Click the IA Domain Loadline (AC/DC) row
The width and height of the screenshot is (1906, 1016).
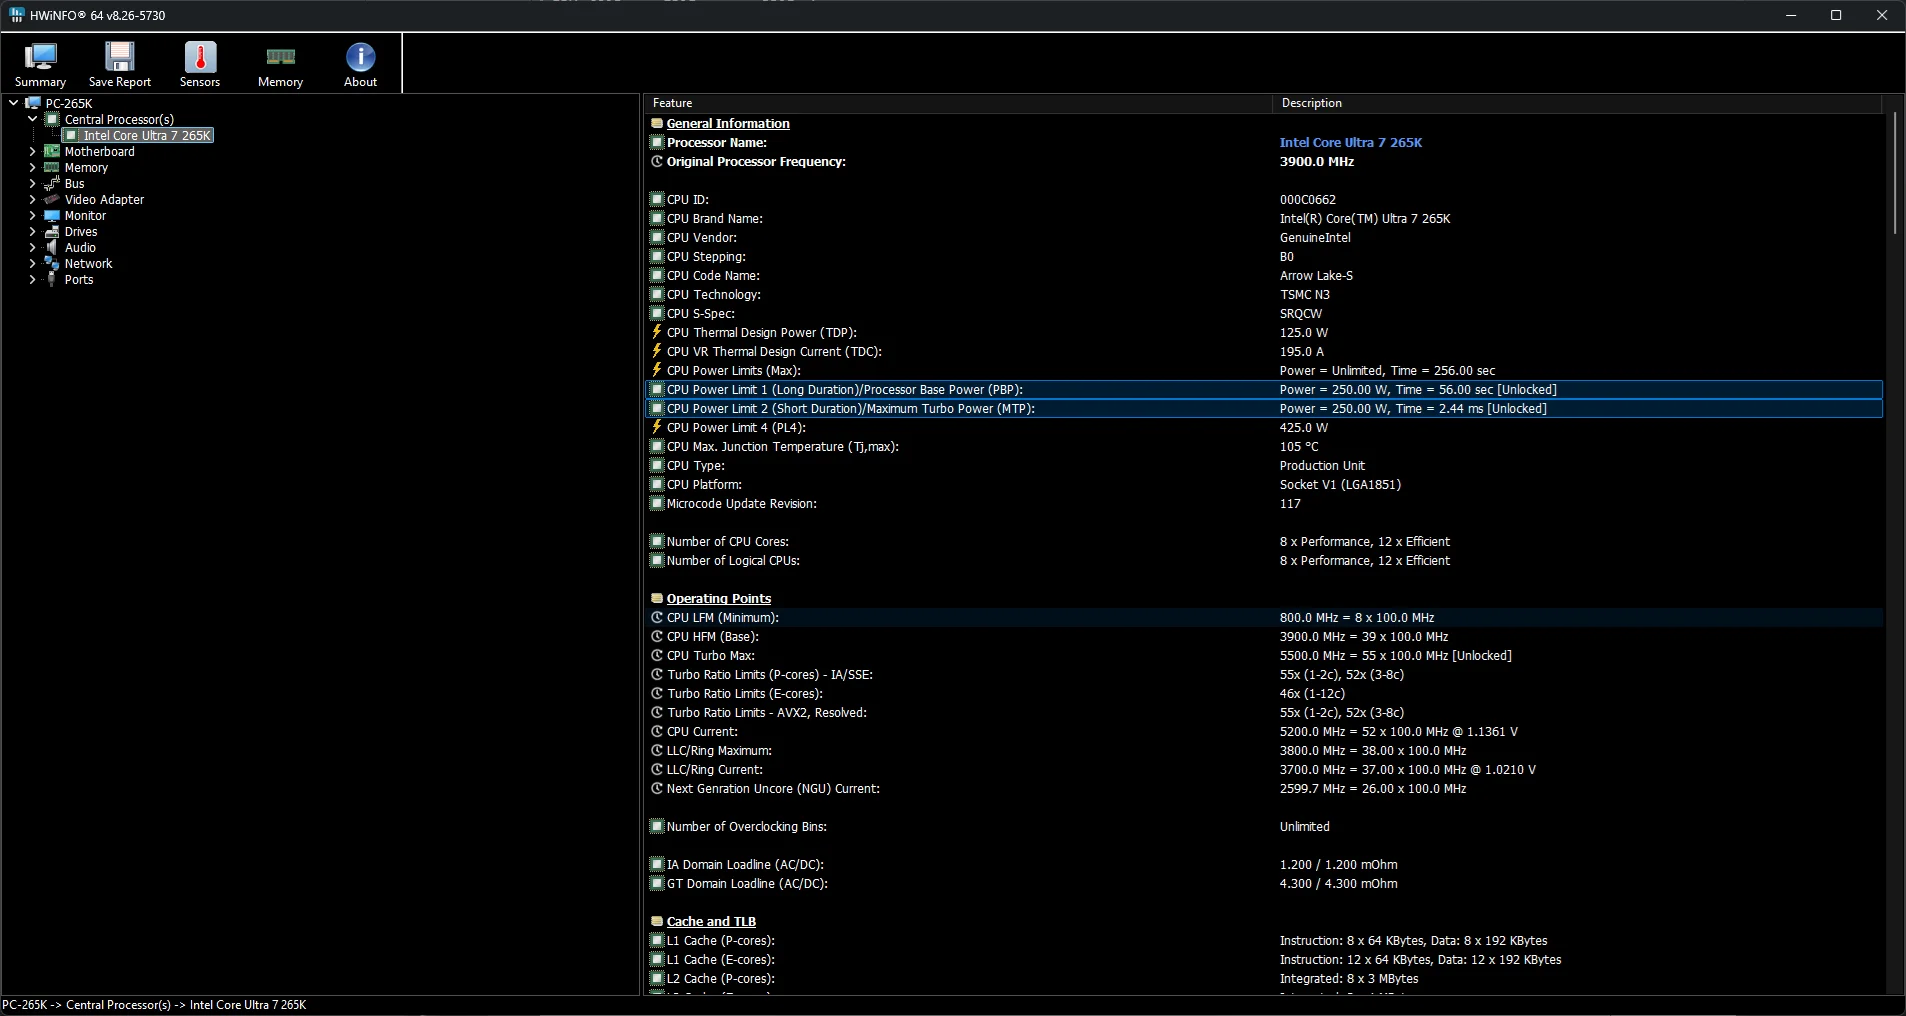tap(1264, 865)
